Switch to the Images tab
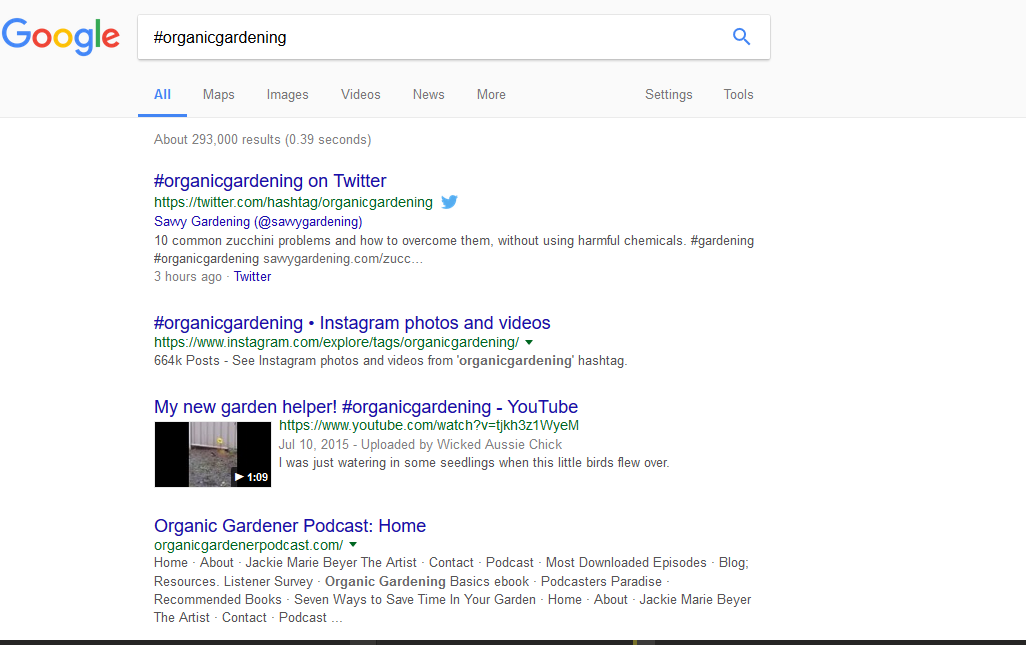Screen dimensions: 1026x645 (287, 94)
